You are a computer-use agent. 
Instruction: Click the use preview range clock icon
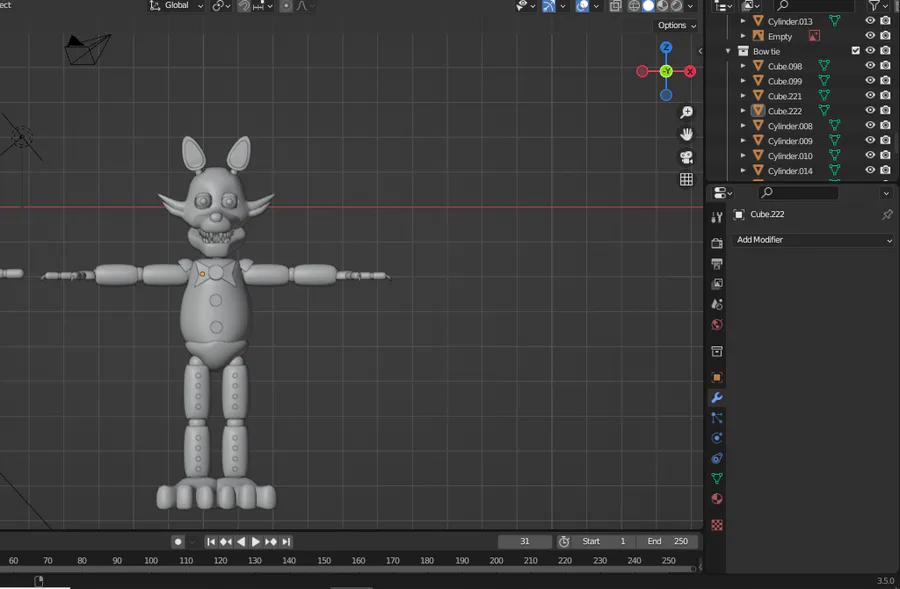click(564, 541)
